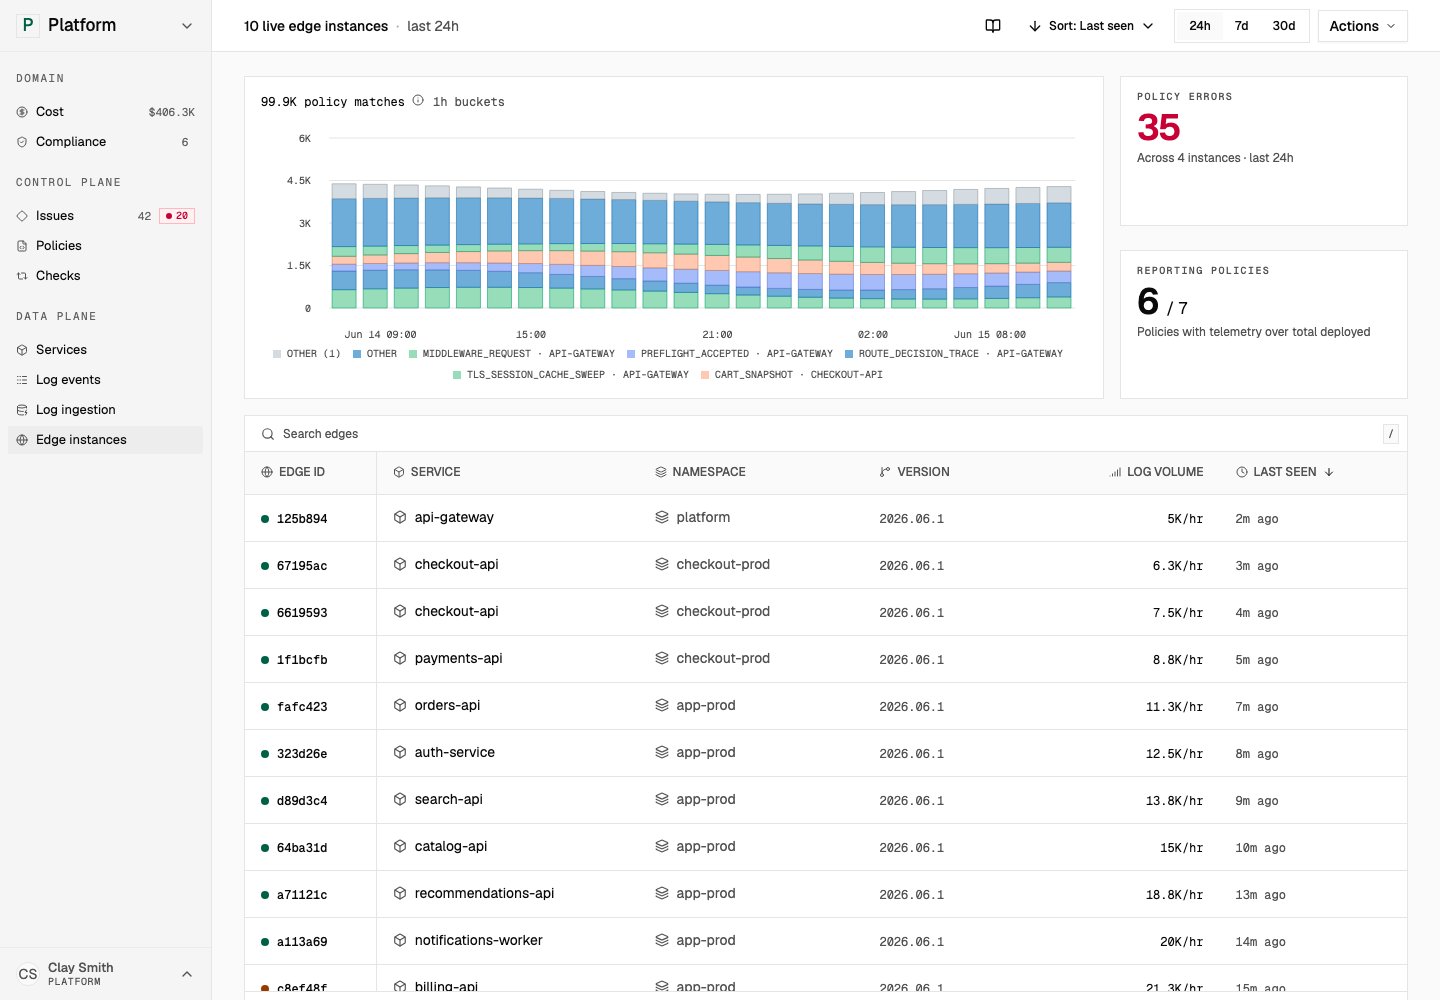Click the last bar in the chart
1440x1000 pixels.
pos(1059,247)
